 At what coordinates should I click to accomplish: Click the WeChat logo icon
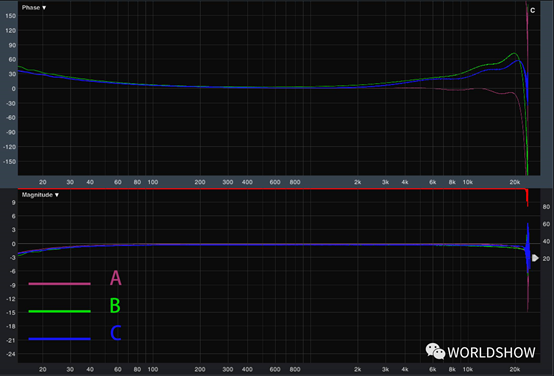[x=435, y=351]
